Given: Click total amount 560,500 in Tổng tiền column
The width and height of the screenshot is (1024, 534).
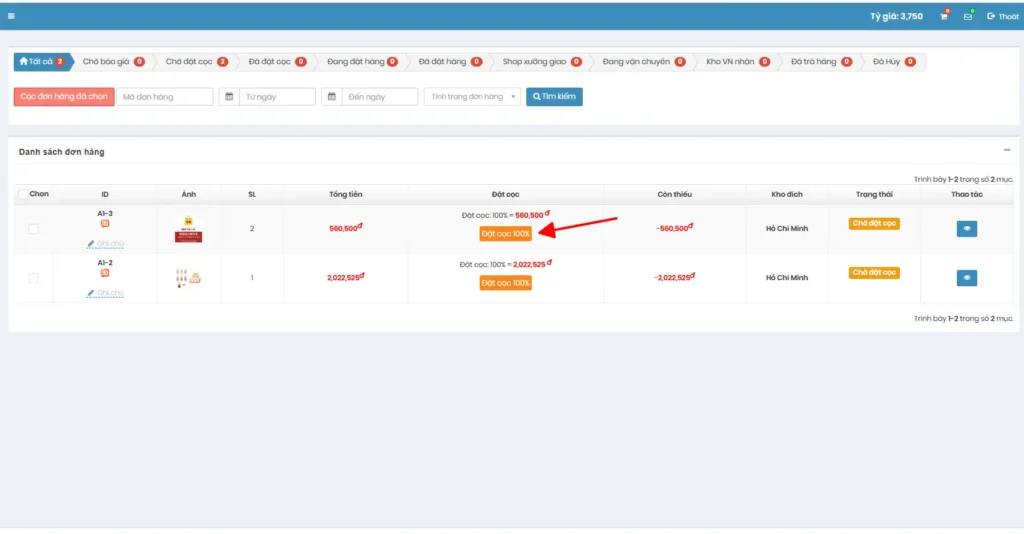Looking at the screenshot, I should (345, 228).
